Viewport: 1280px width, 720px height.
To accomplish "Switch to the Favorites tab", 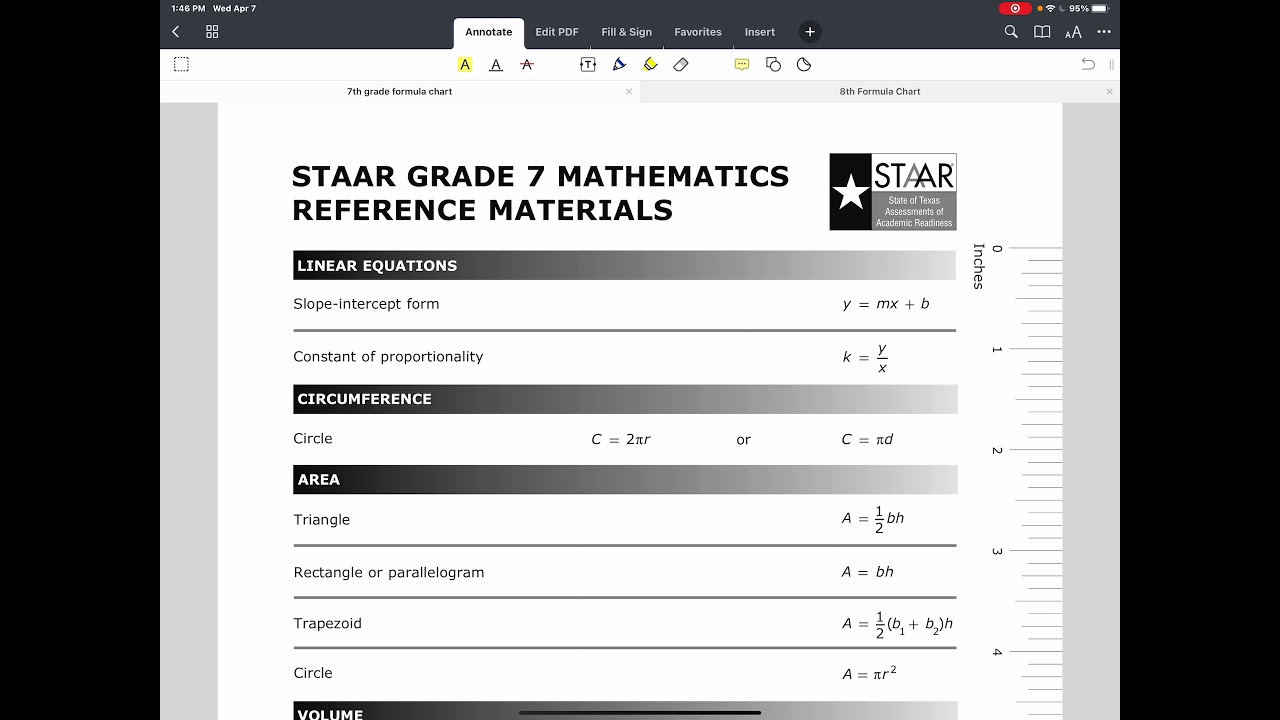I will pyautogui.click(x=698, y=32).
